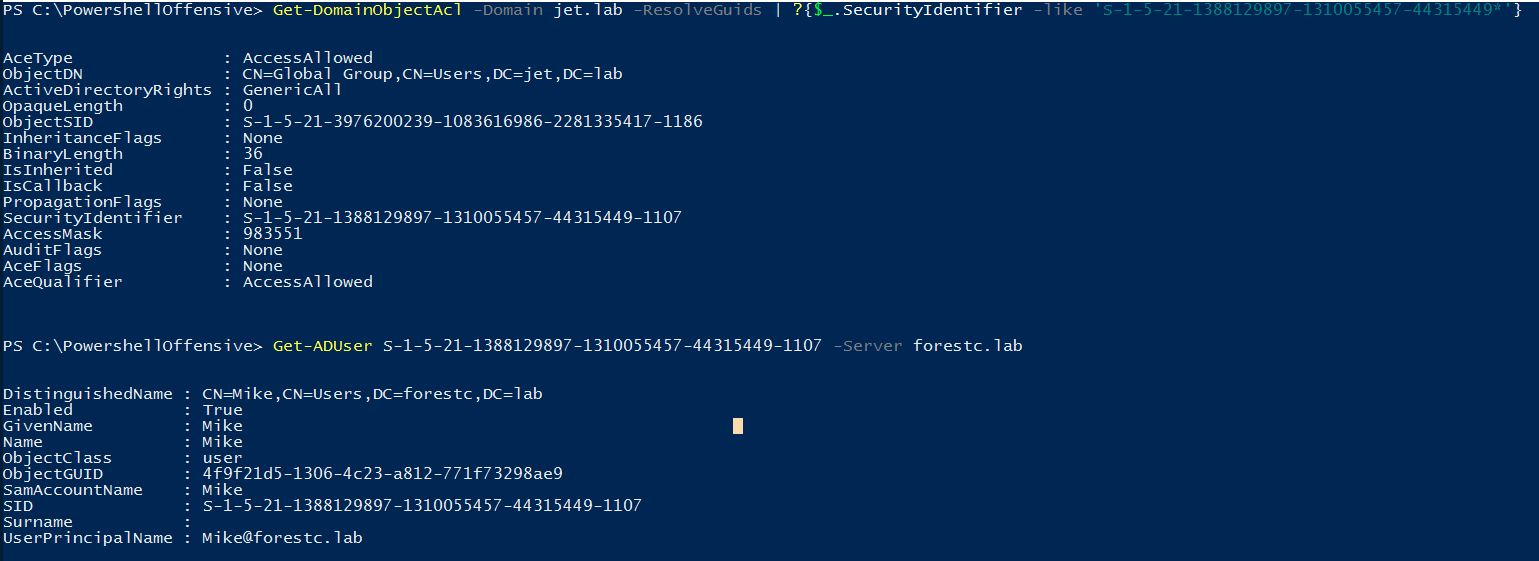Click the UserPrincipalName Mike@forestc.lab

(x=282, y=538)
